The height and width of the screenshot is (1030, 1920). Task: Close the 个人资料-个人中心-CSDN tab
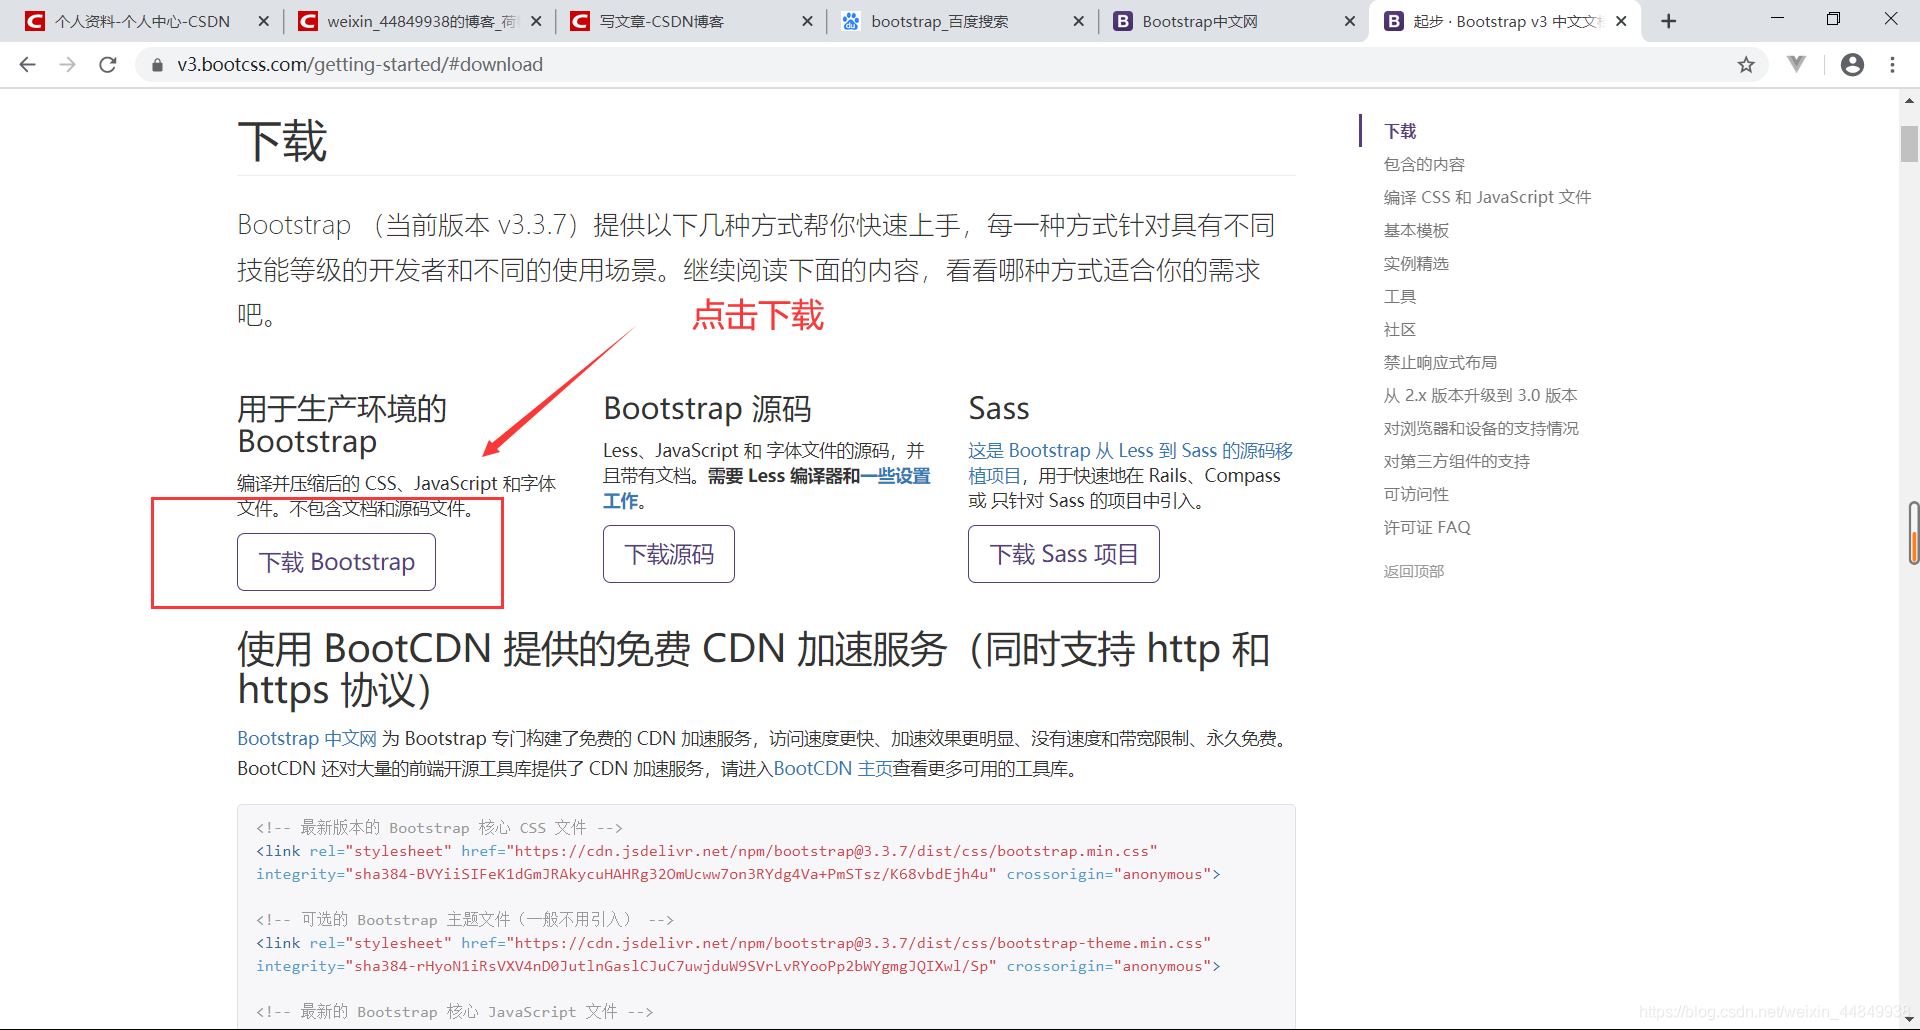(x=263, y=21)
